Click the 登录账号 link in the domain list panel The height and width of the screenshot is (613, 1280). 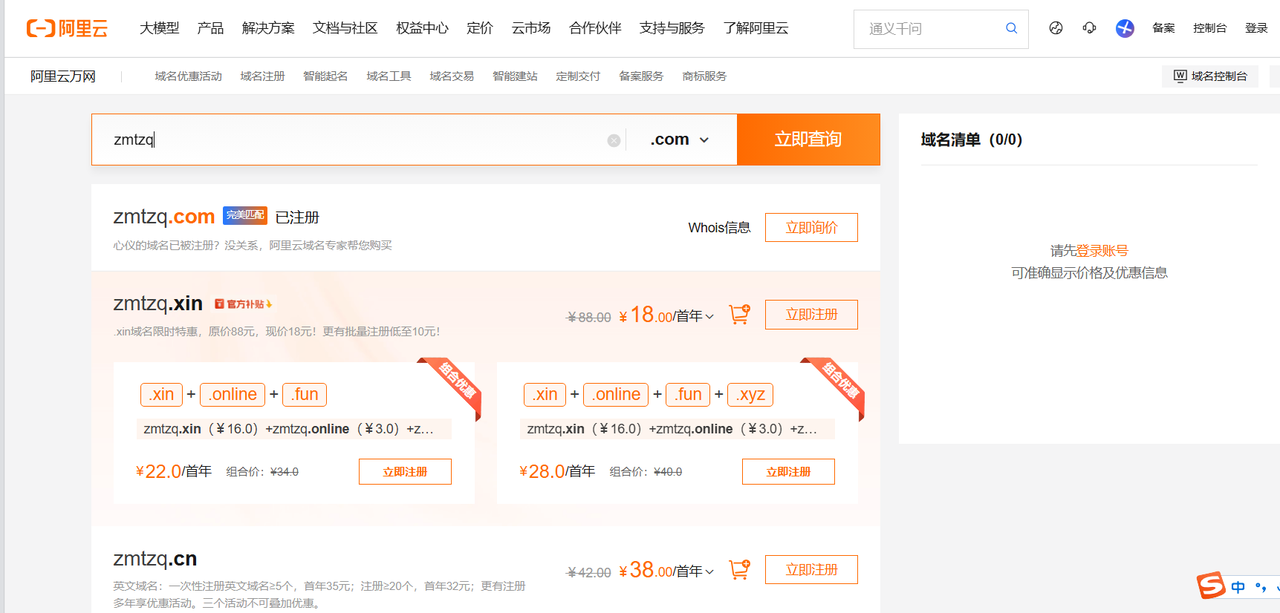click(1102, 251)
